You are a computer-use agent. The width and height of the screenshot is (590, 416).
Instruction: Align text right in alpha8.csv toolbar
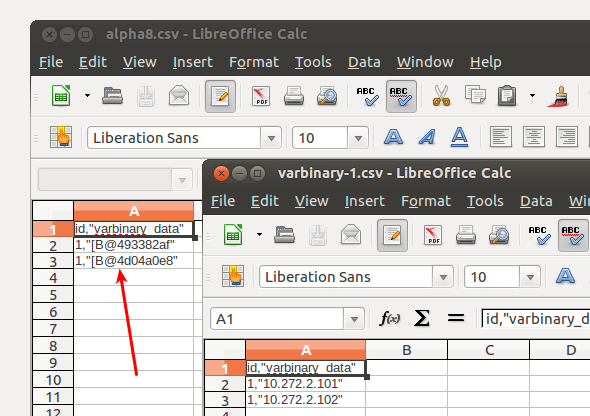pos(567,137)
